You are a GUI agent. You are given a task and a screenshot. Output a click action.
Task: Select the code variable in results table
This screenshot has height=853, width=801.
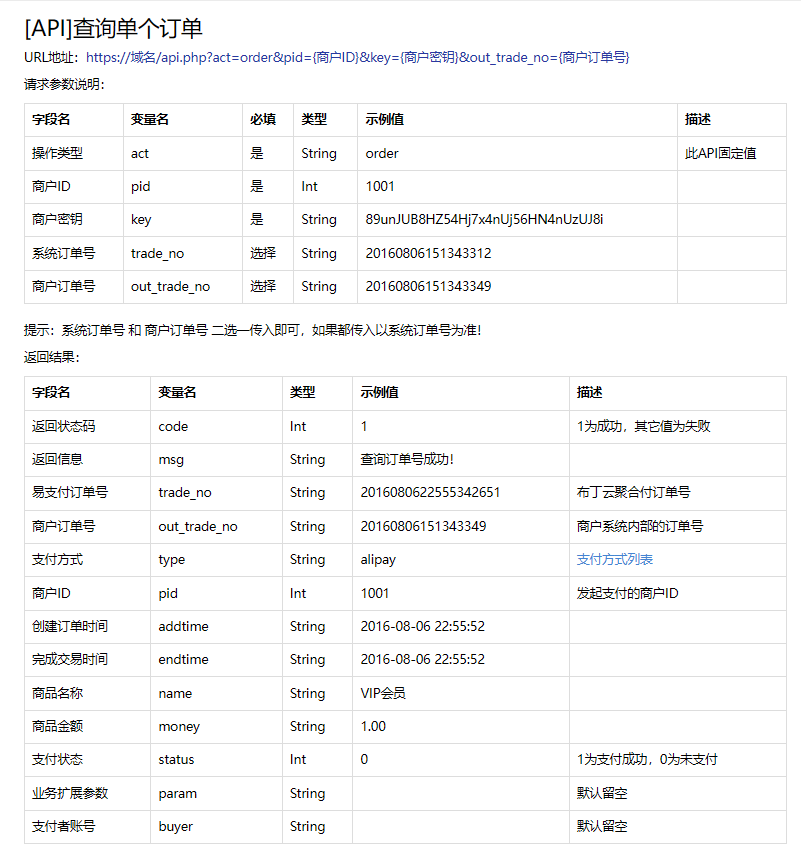(x=170, y=425)
